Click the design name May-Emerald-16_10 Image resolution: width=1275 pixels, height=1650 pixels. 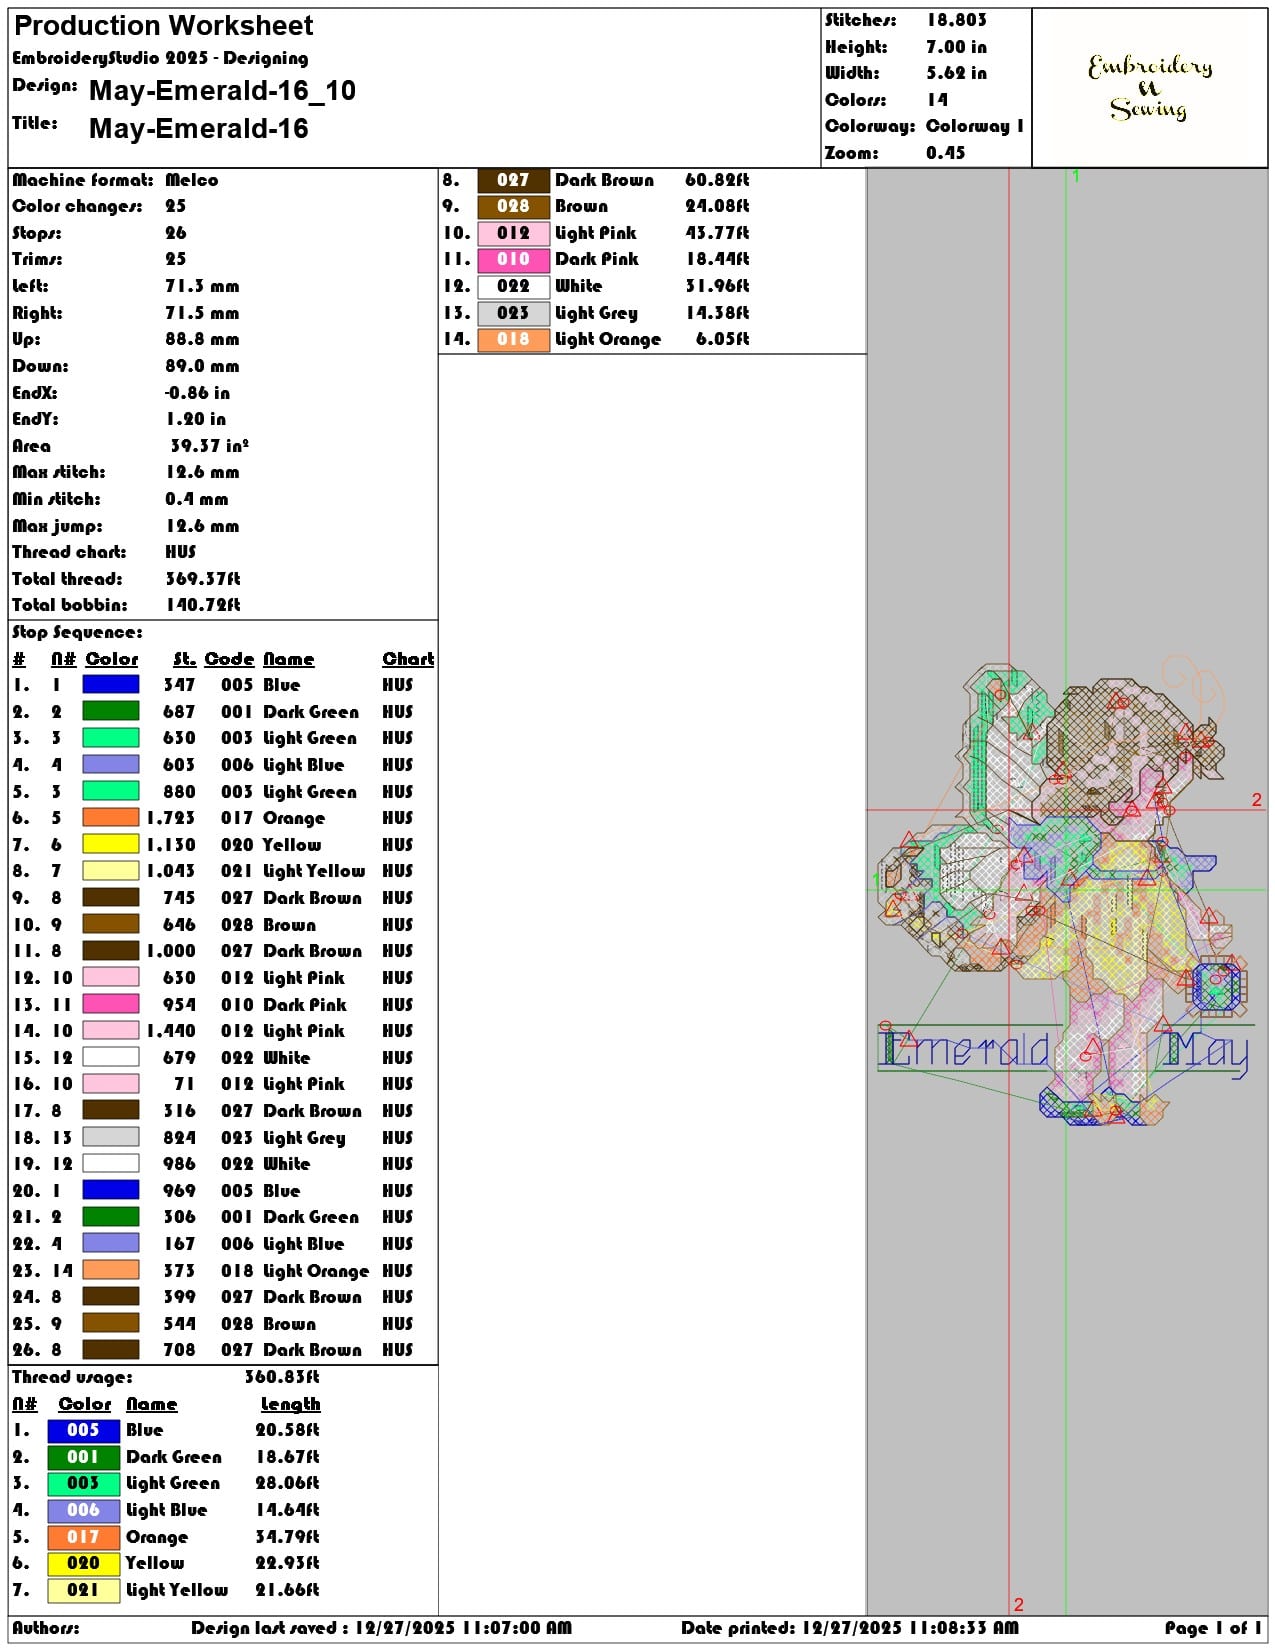pyautogui.click(x=222, y=91)
